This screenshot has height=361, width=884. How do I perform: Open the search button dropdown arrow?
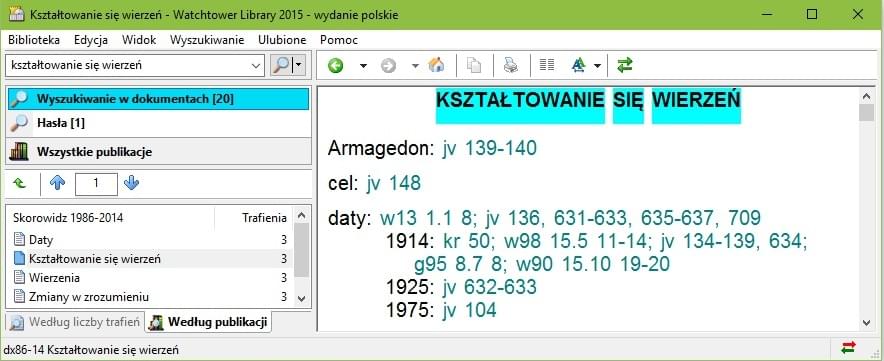coord(299,65)
